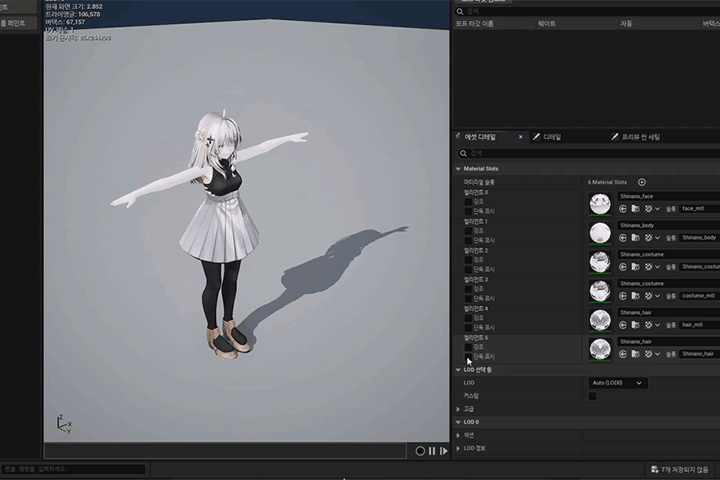This screenshot has width=720, height=480.
Task: Use selected asset for 엘리먼트 3 costume material
Action: (x=623, y=296)
